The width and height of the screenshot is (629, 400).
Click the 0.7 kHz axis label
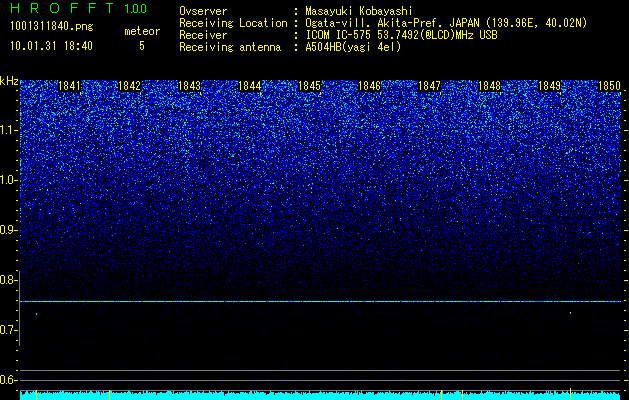point(9,330)
